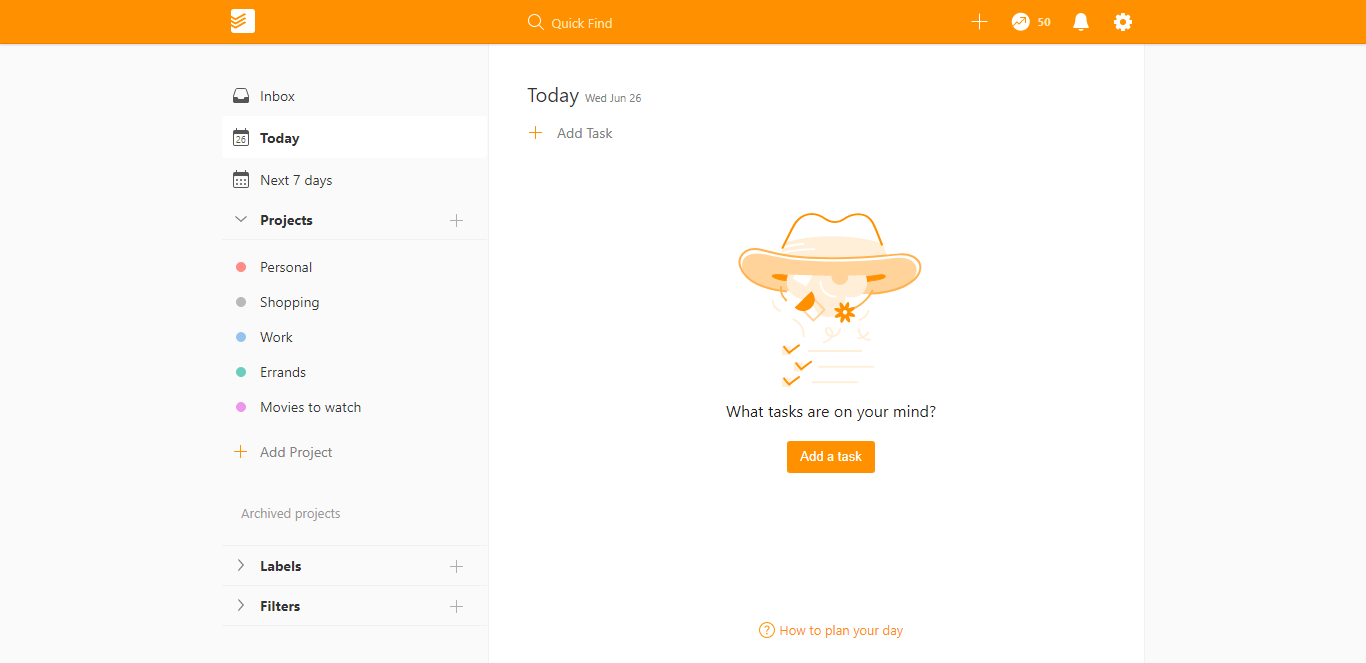Expand the Filters section chevron

click(240, 605)
